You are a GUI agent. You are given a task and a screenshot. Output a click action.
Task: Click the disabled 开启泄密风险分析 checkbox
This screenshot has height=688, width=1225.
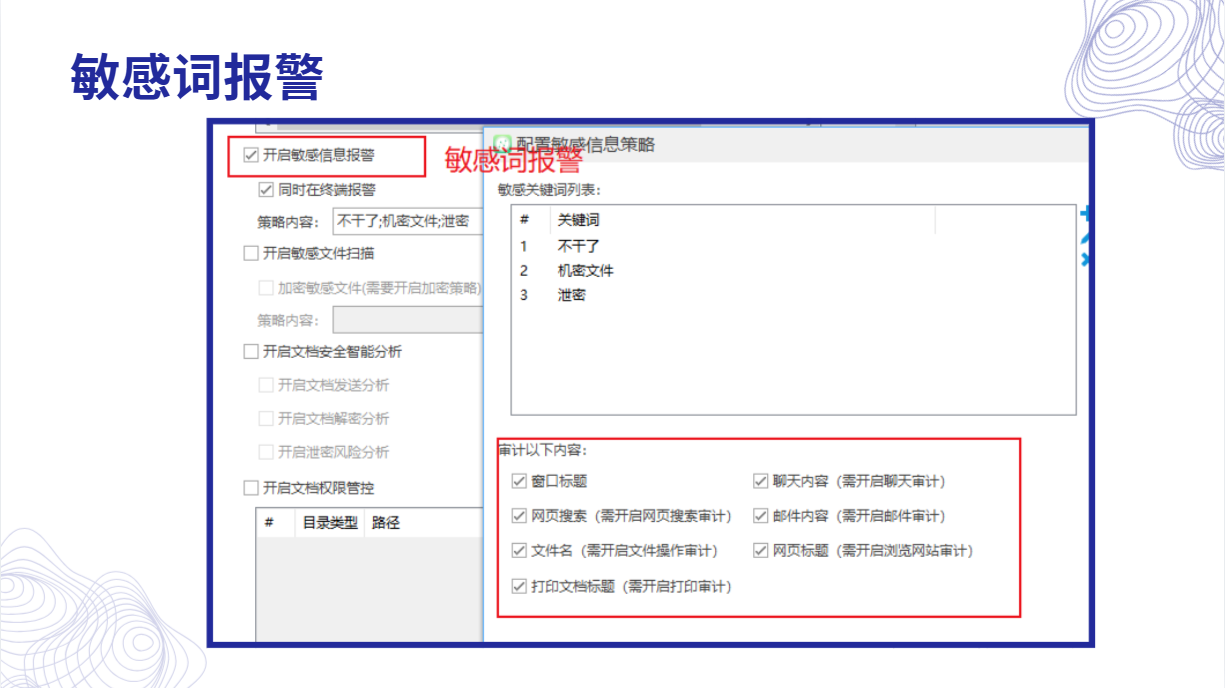(x=266, y=452)
